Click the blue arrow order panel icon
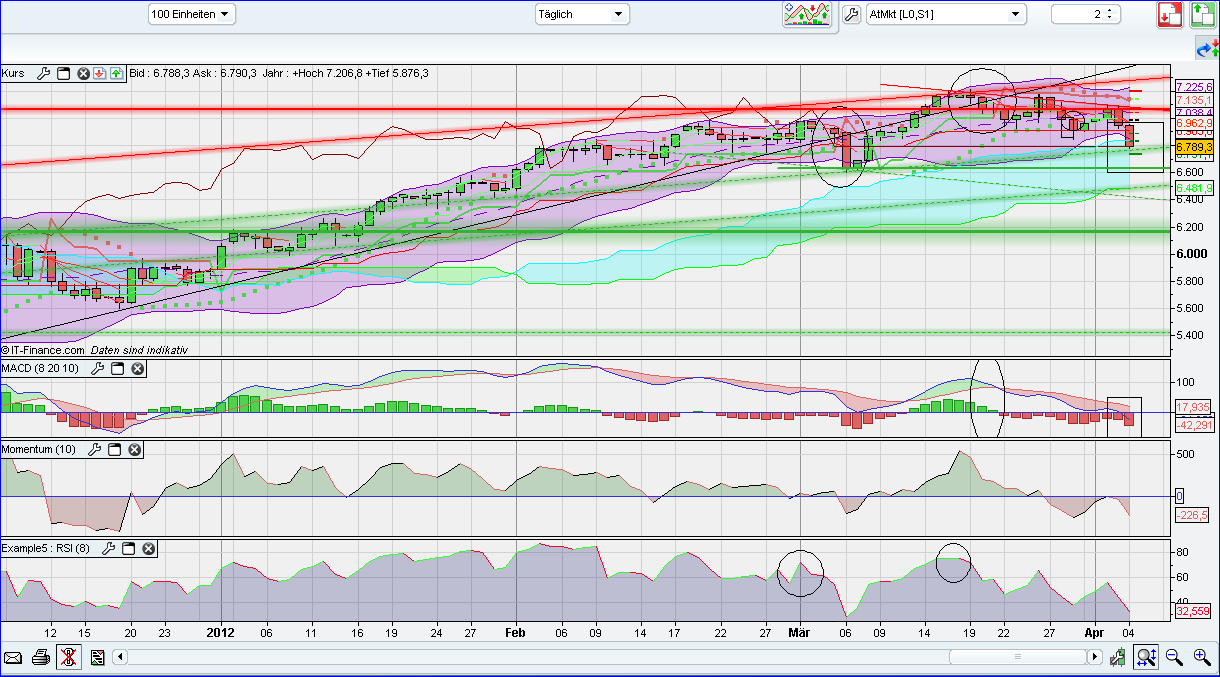This screenshot has height=677, width=1220. coord(1208,48)
